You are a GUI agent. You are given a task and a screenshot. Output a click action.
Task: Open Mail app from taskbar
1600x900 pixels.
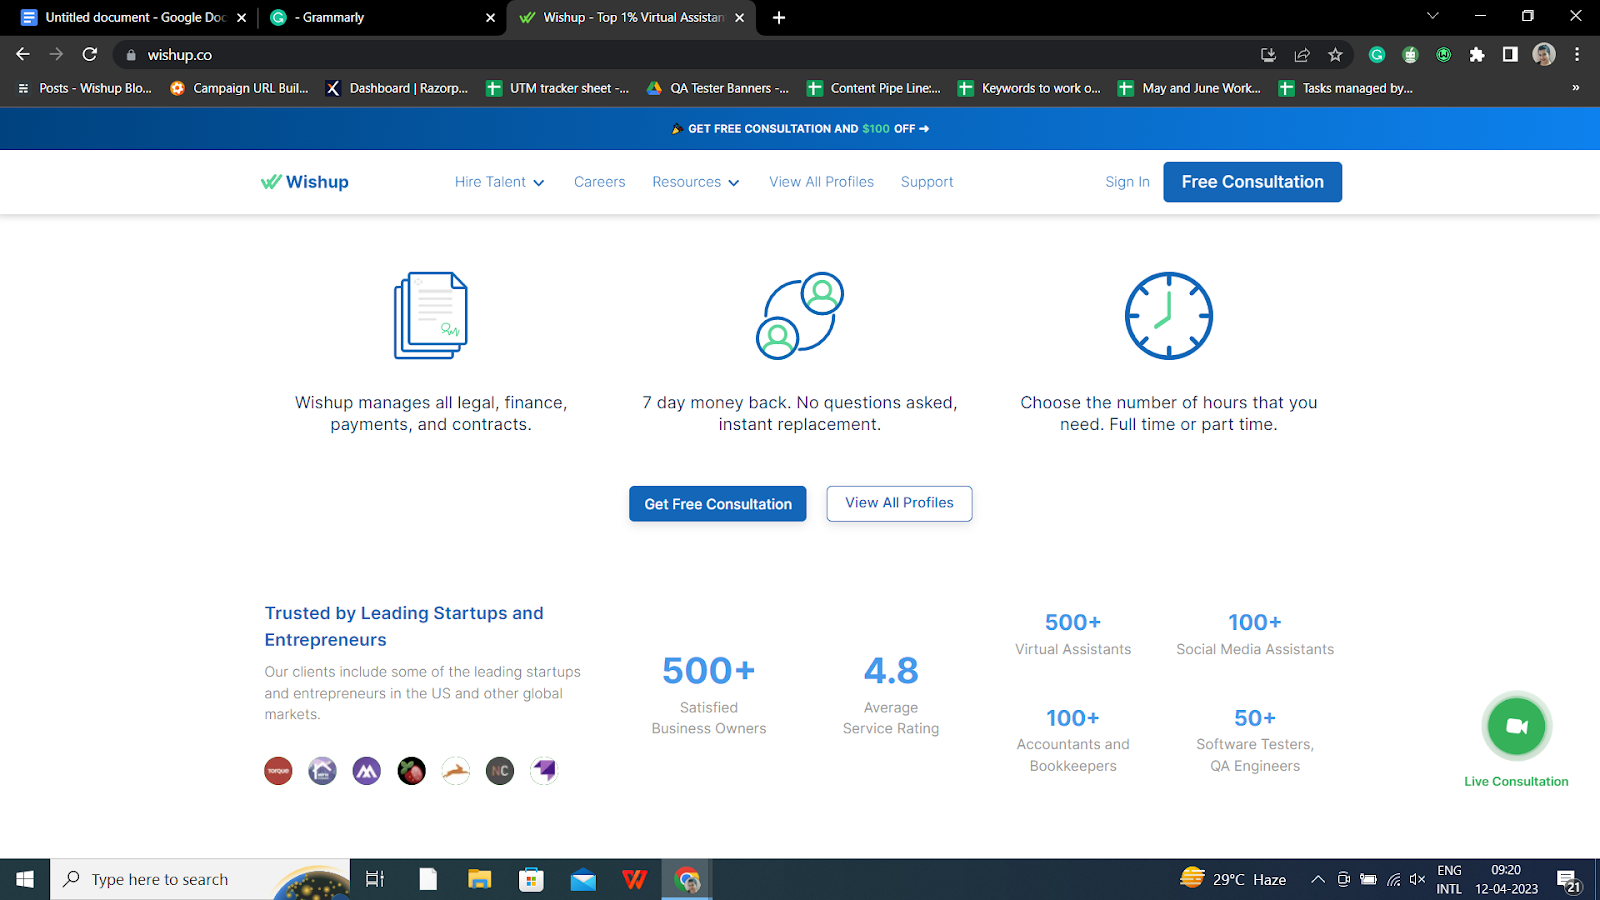tap(583, 879)
